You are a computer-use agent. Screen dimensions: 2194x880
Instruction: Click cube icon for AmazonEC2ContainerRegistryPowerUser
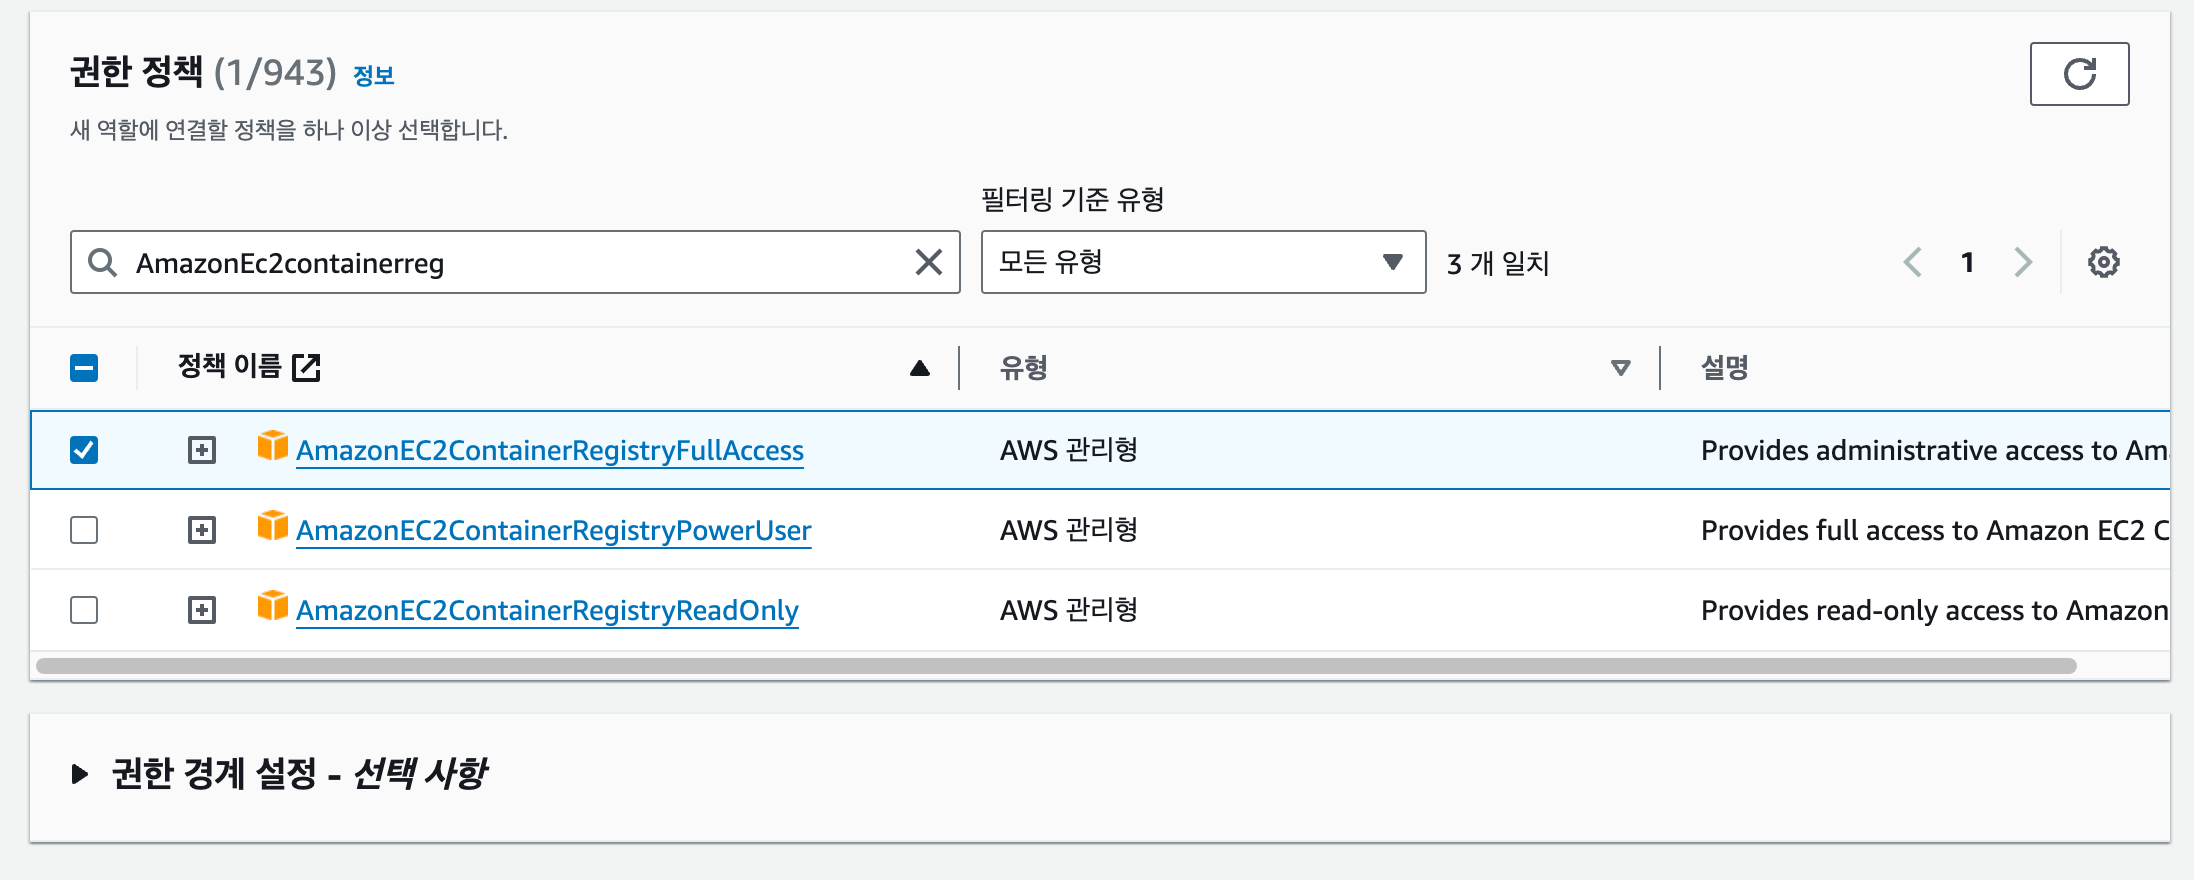pos(273,525)
